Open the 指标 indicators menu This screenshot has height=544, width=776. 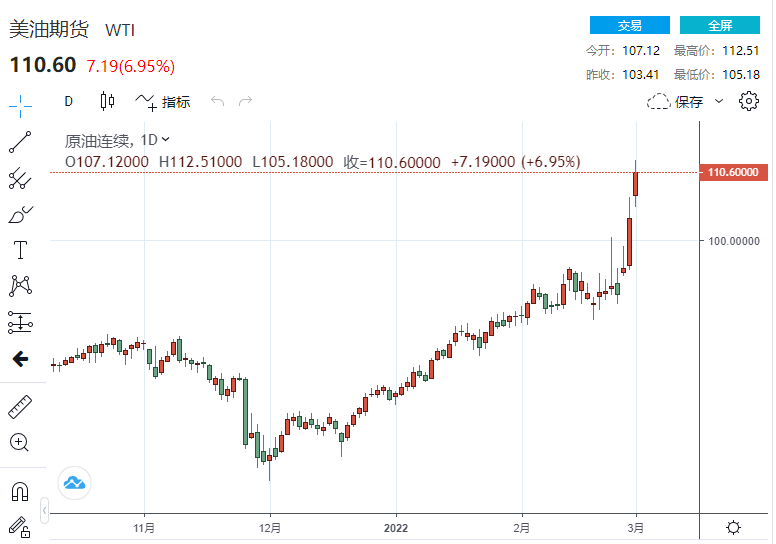pos(163,101)
